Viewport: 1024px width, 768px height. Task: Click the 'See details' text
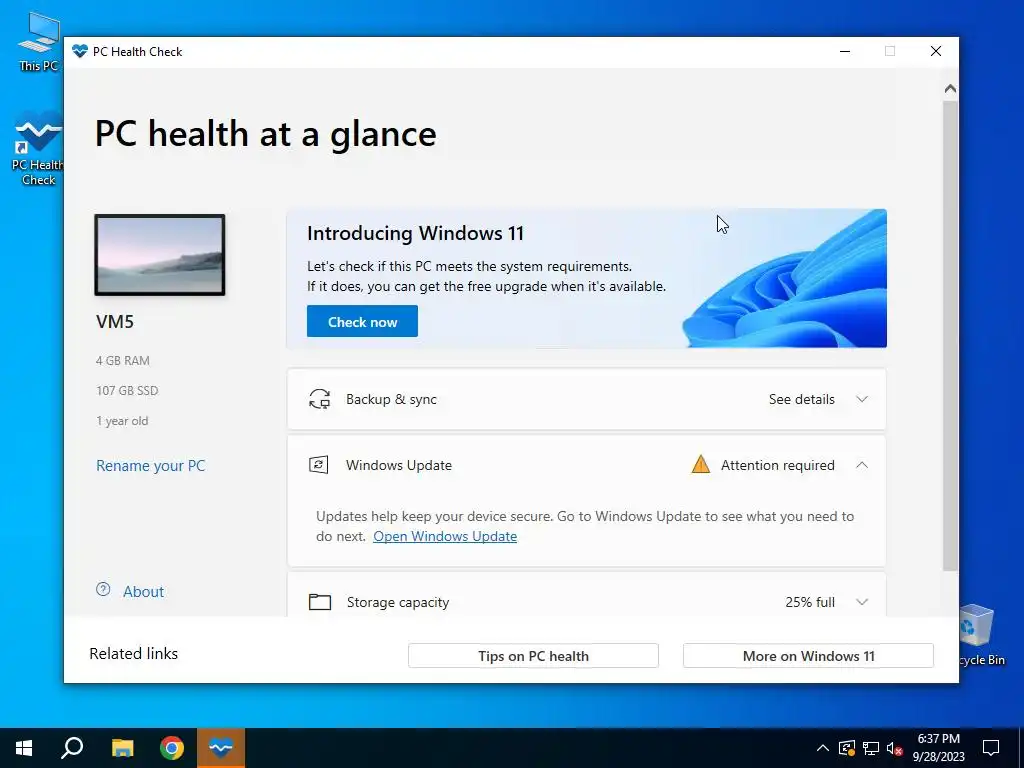coord(801,399)
